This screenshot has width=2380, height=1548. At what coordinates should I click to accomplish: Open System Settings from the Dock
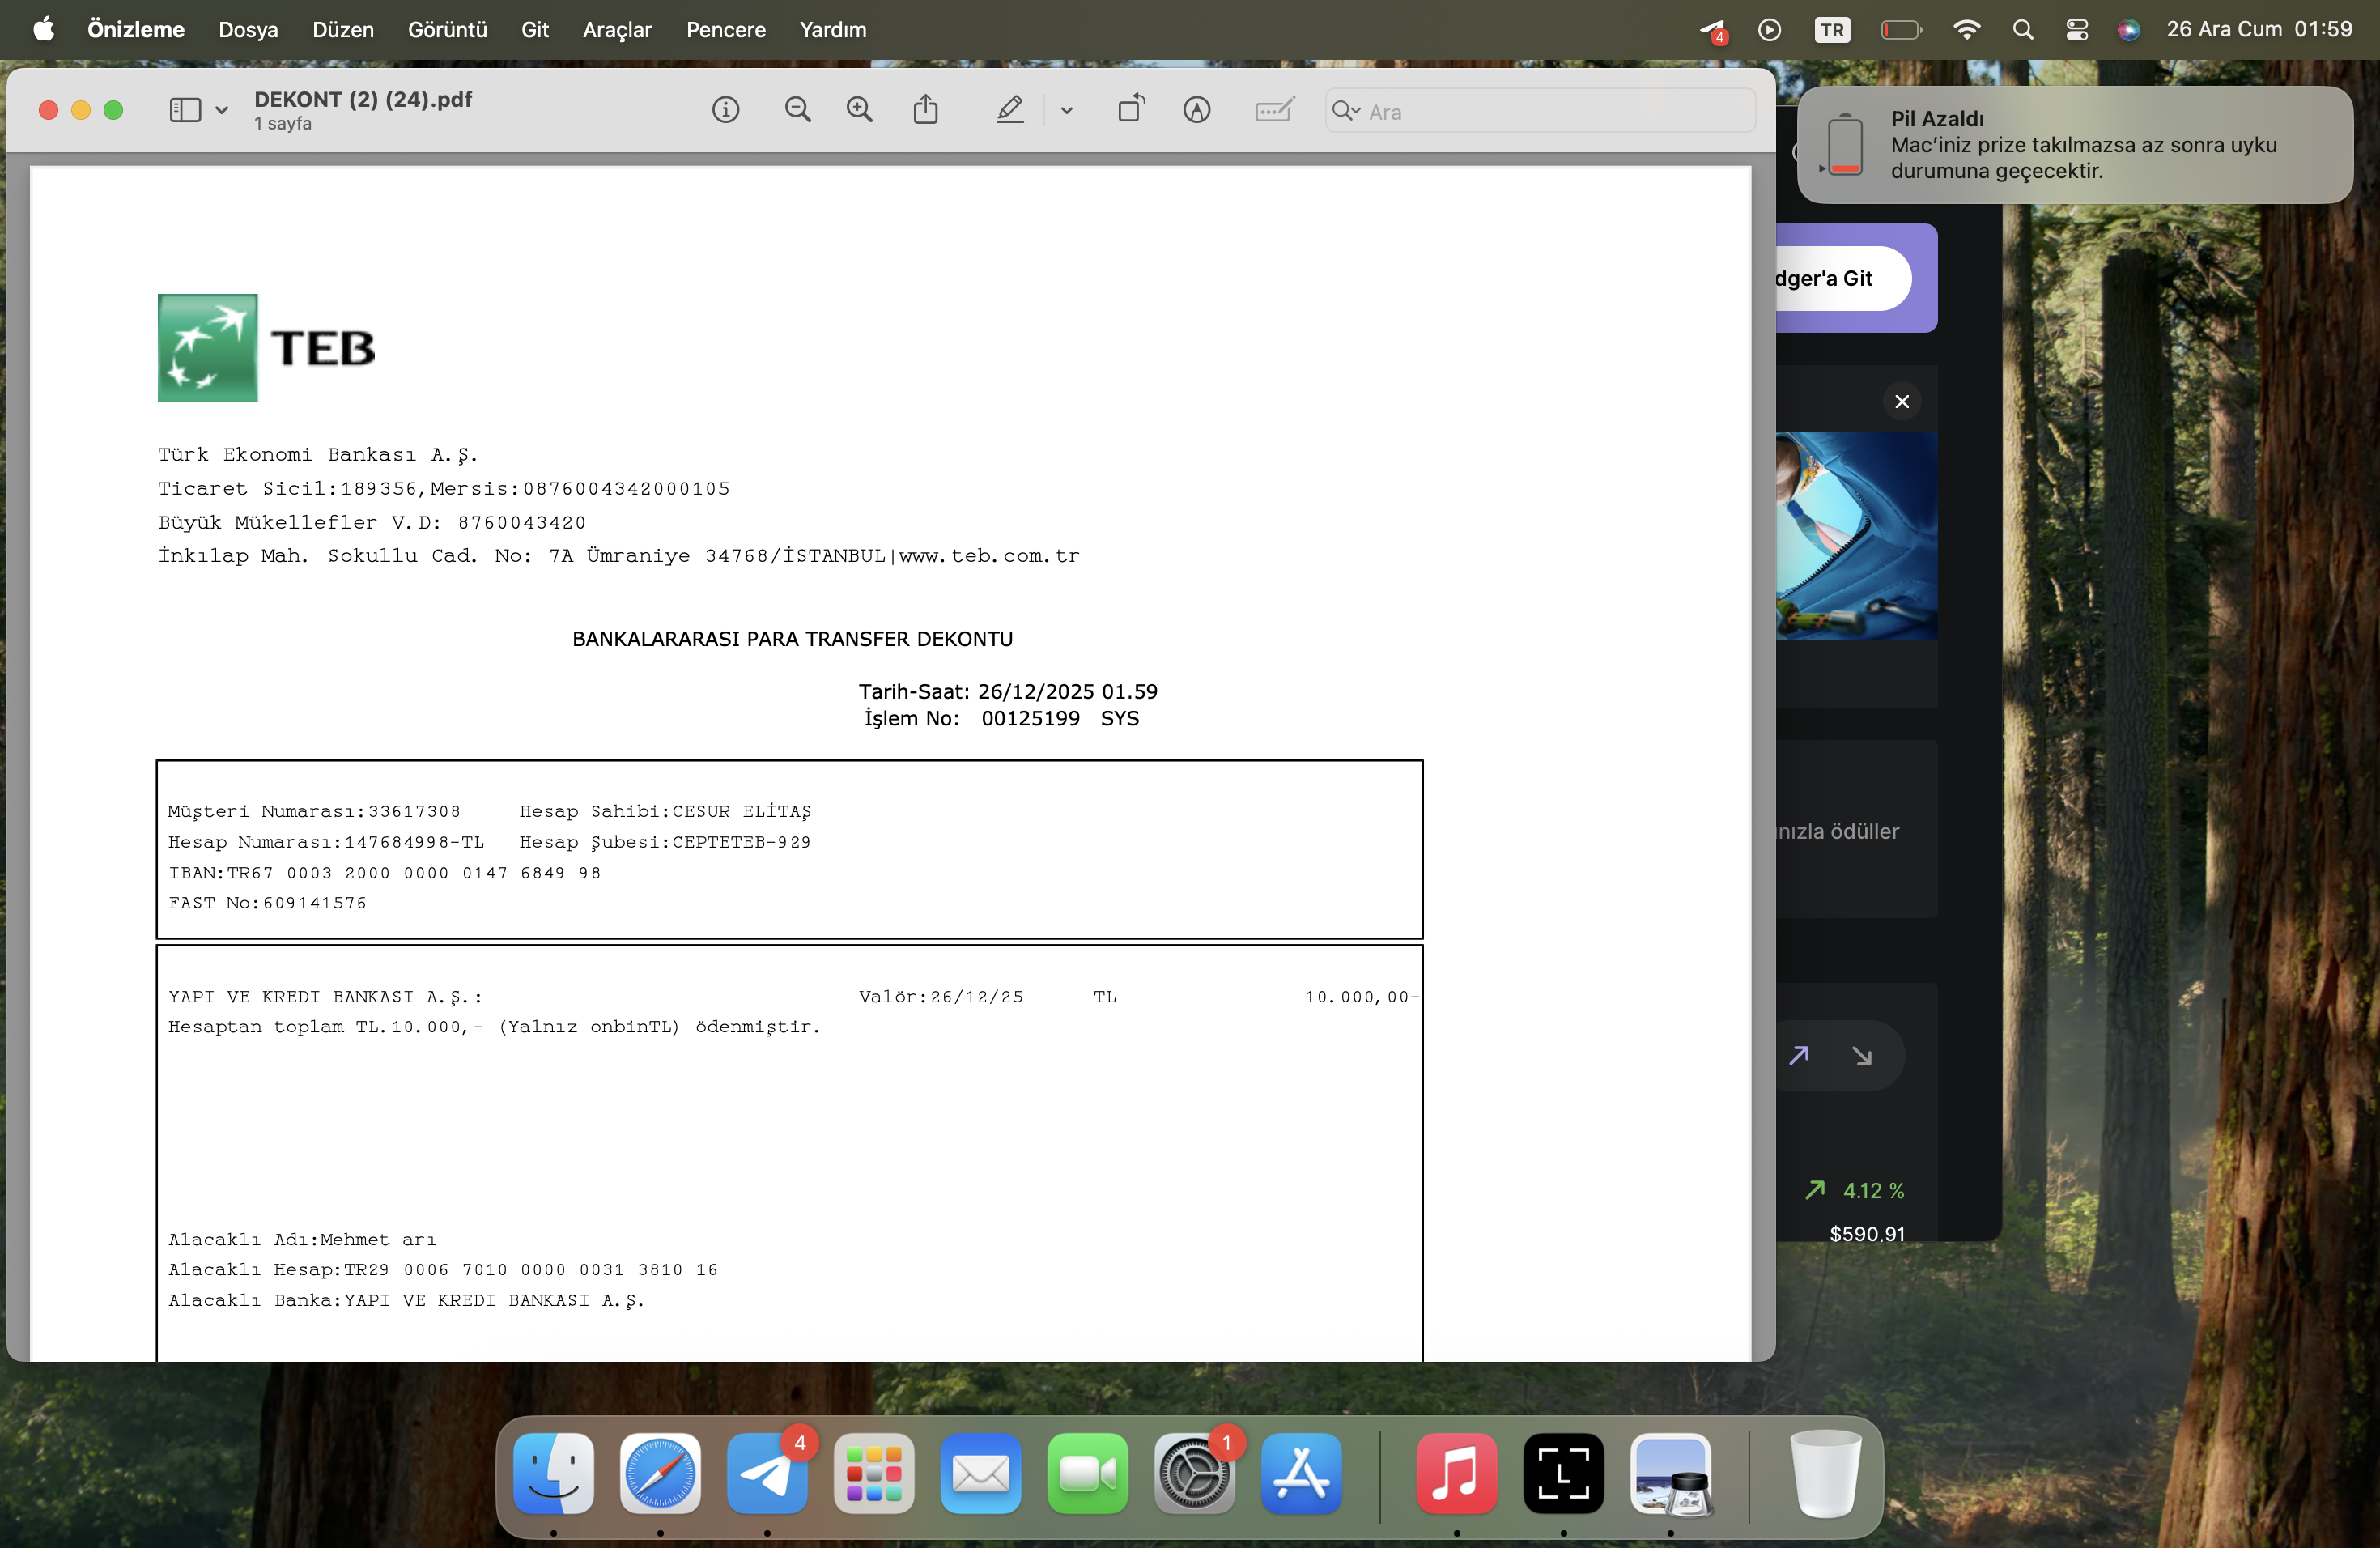click(1194, 1474)
